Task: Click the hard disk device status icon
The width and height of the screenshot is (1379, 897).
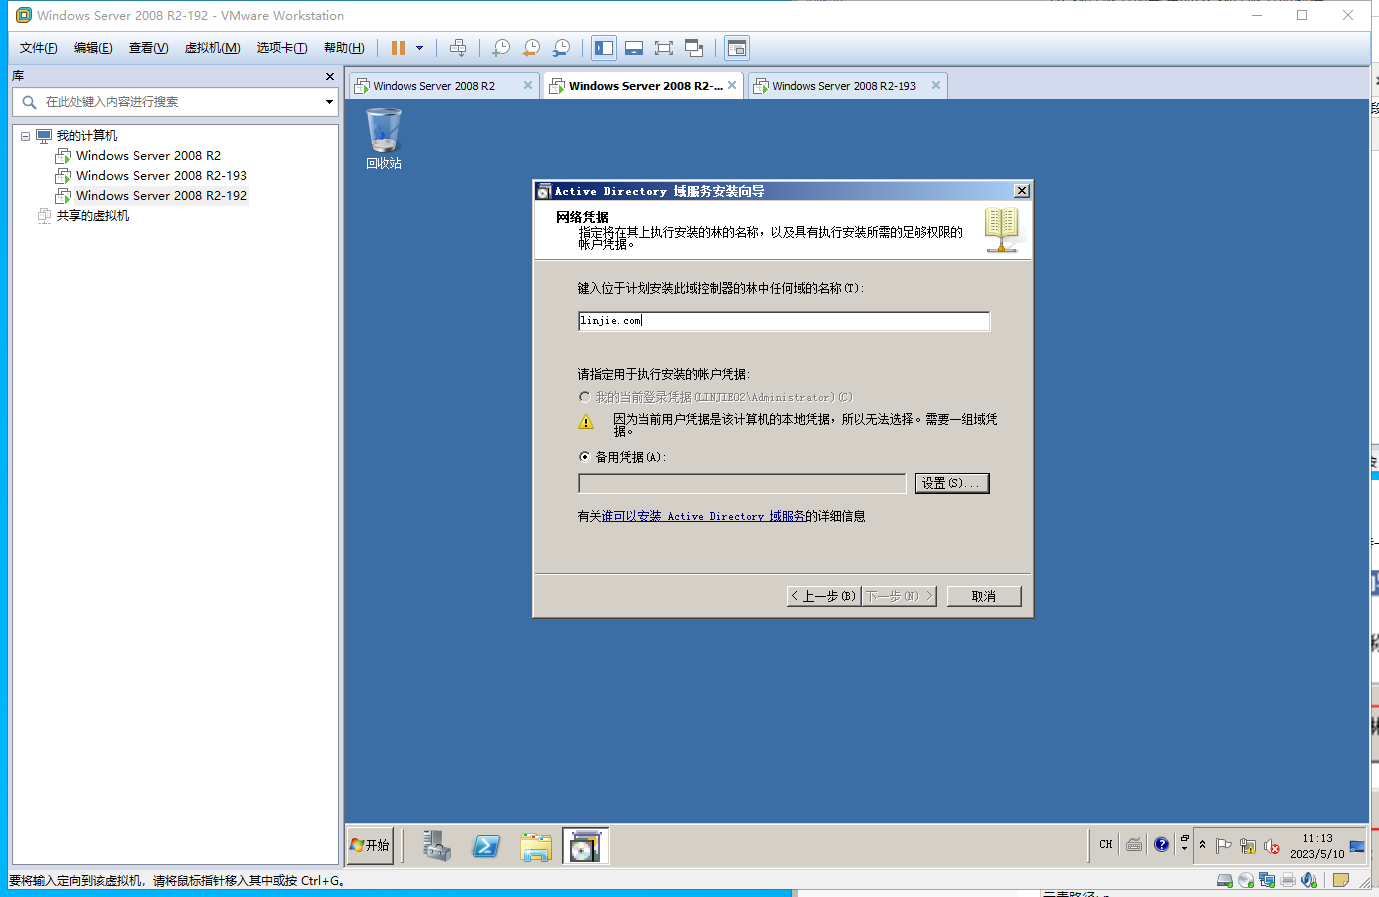Action: tap(1225, 881)
